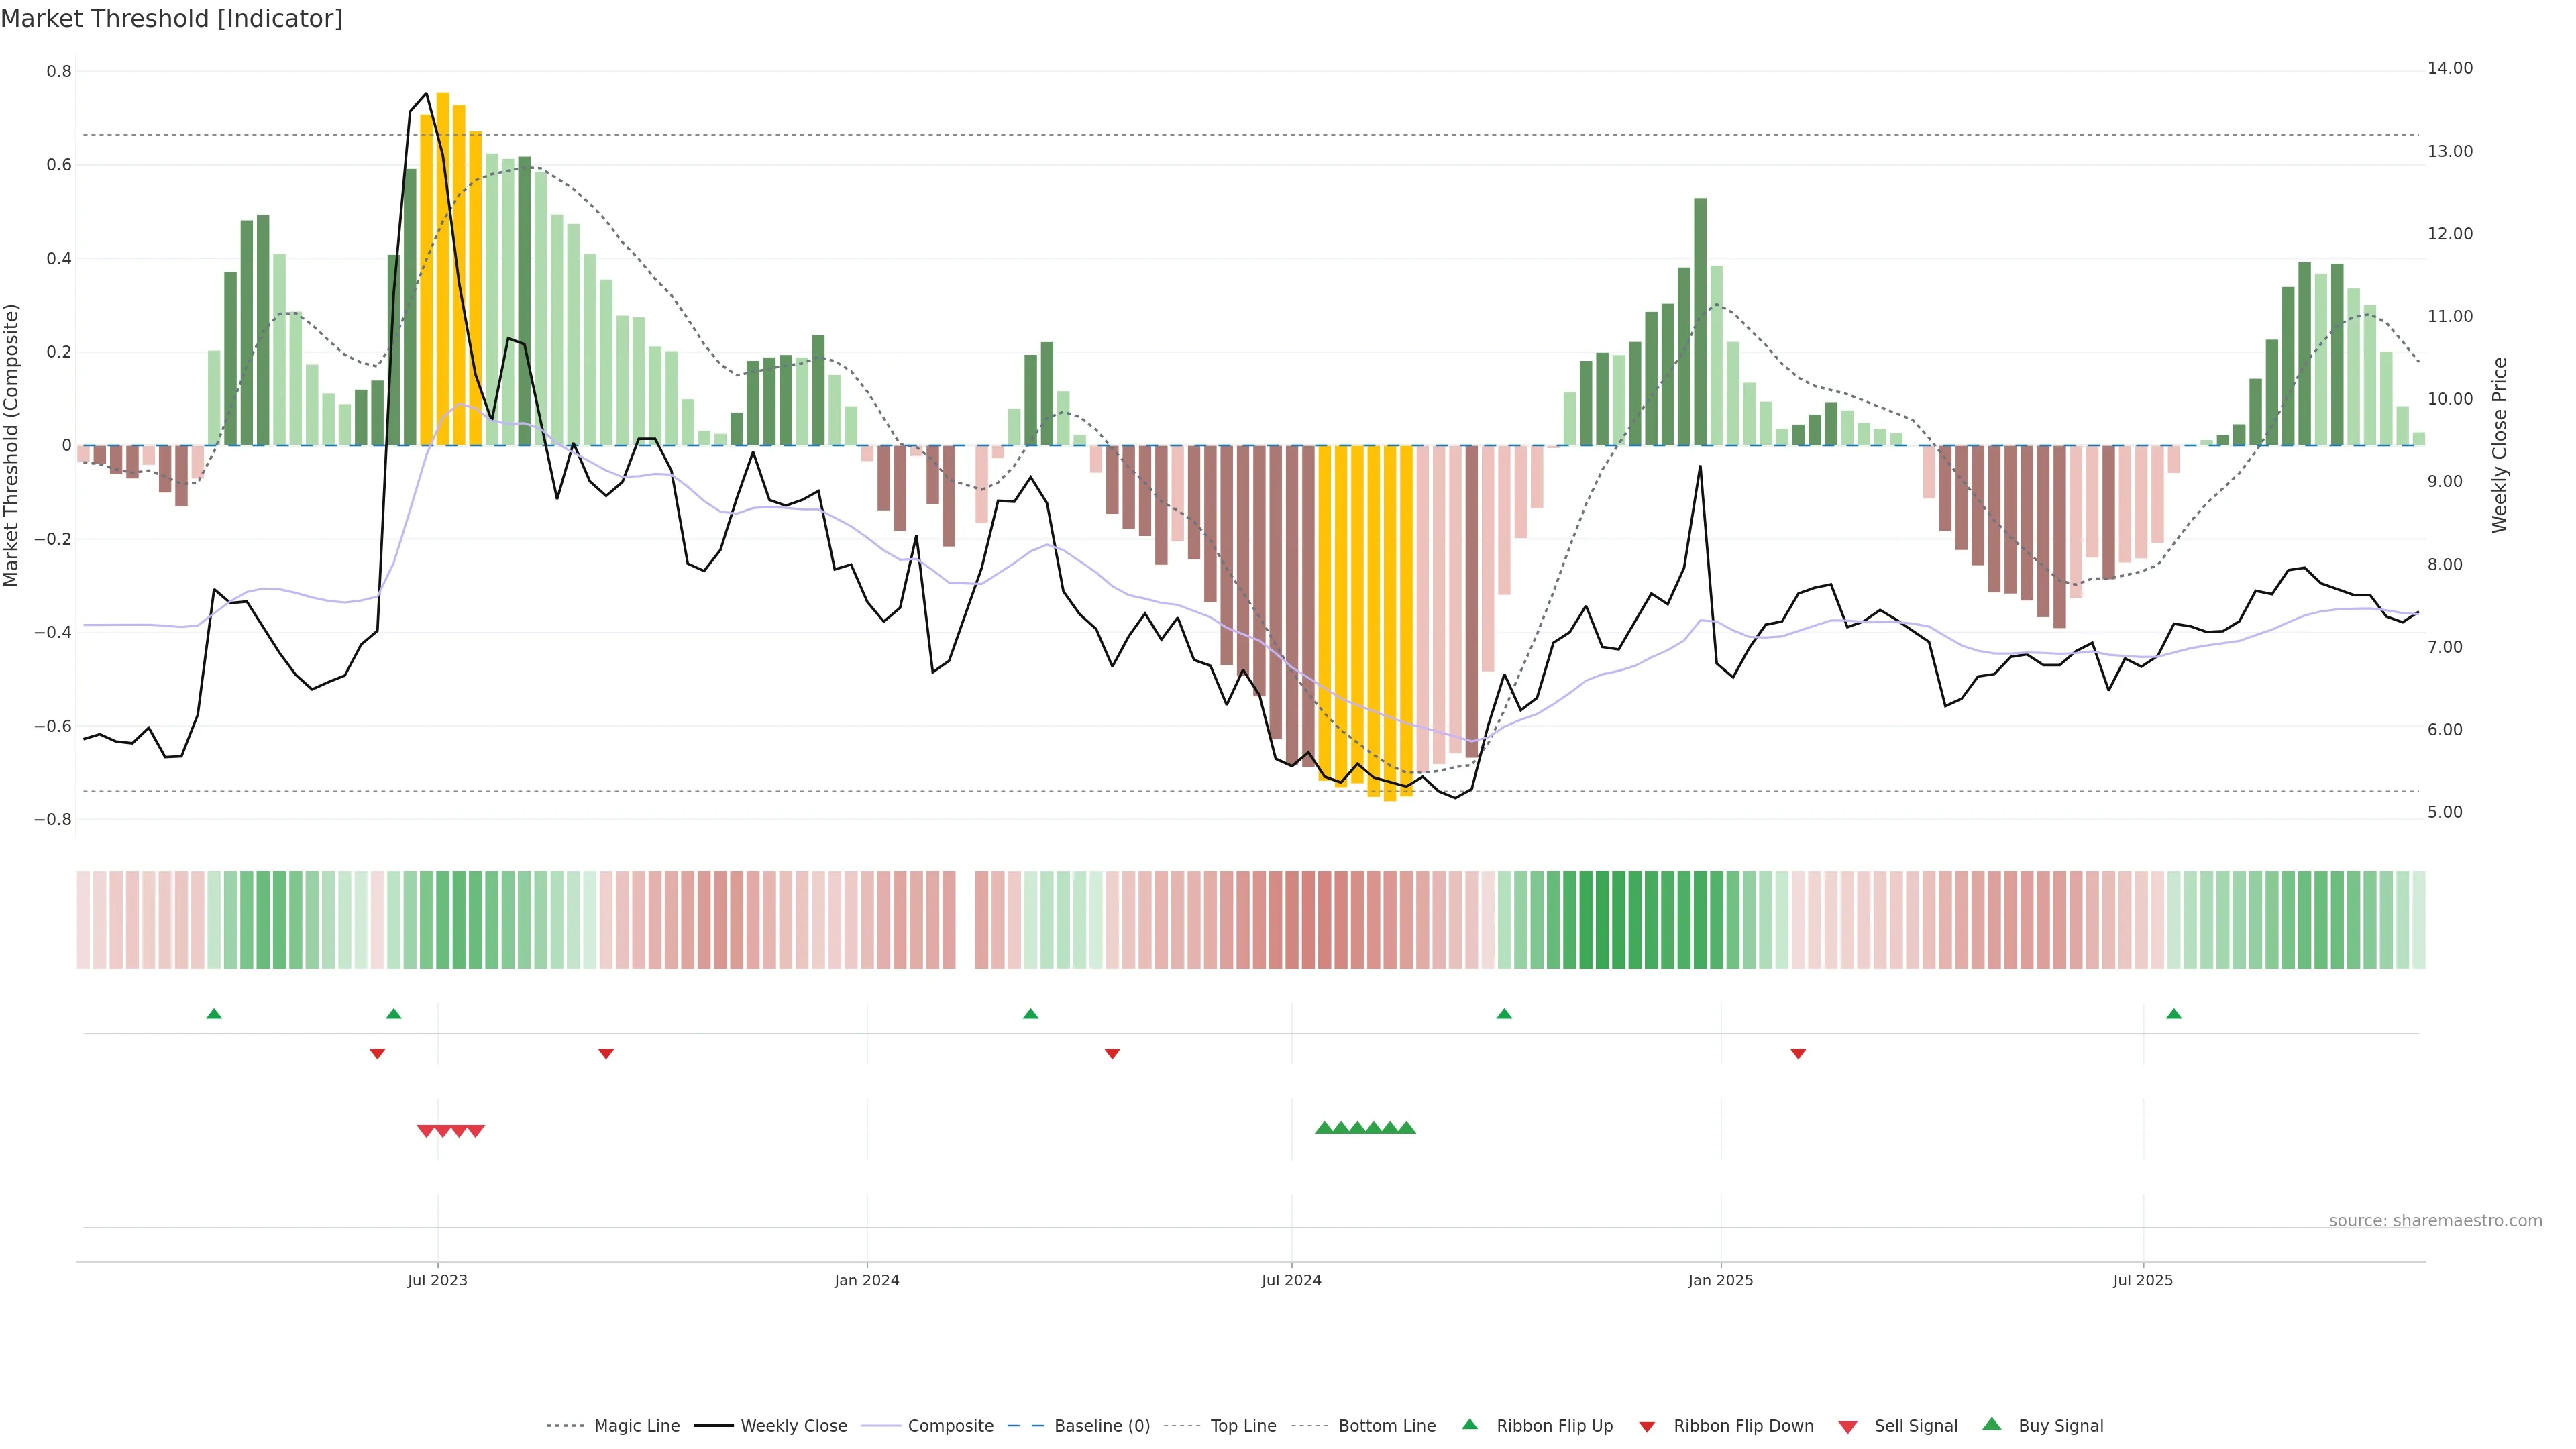Click the Ribbon Flip Up marker after Jul 2025
2576x1449 pixels.
click(x=2173, y=1014)
